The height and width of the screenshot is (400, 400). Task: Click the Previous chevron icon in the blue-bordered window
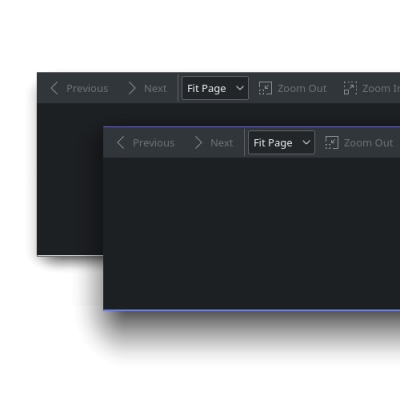coord(121,143)
